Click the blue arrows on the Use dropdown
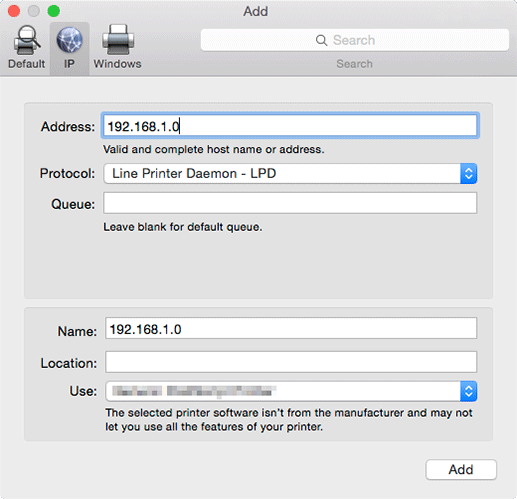This screenshot has width=517, height=499. point(468,391)
